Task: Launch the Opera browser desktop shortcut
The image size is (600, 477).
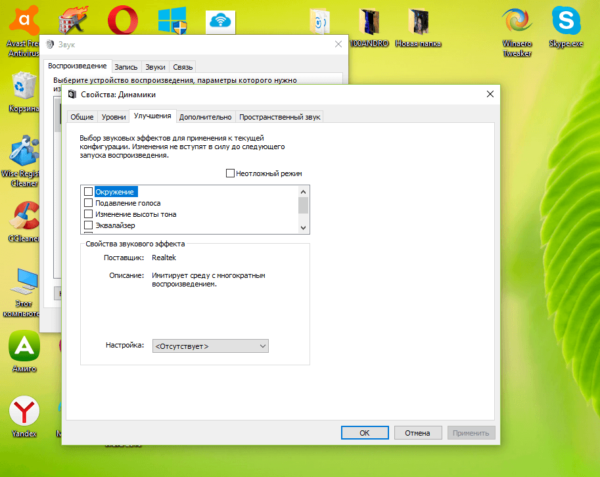Action: (x=122, y=20)
